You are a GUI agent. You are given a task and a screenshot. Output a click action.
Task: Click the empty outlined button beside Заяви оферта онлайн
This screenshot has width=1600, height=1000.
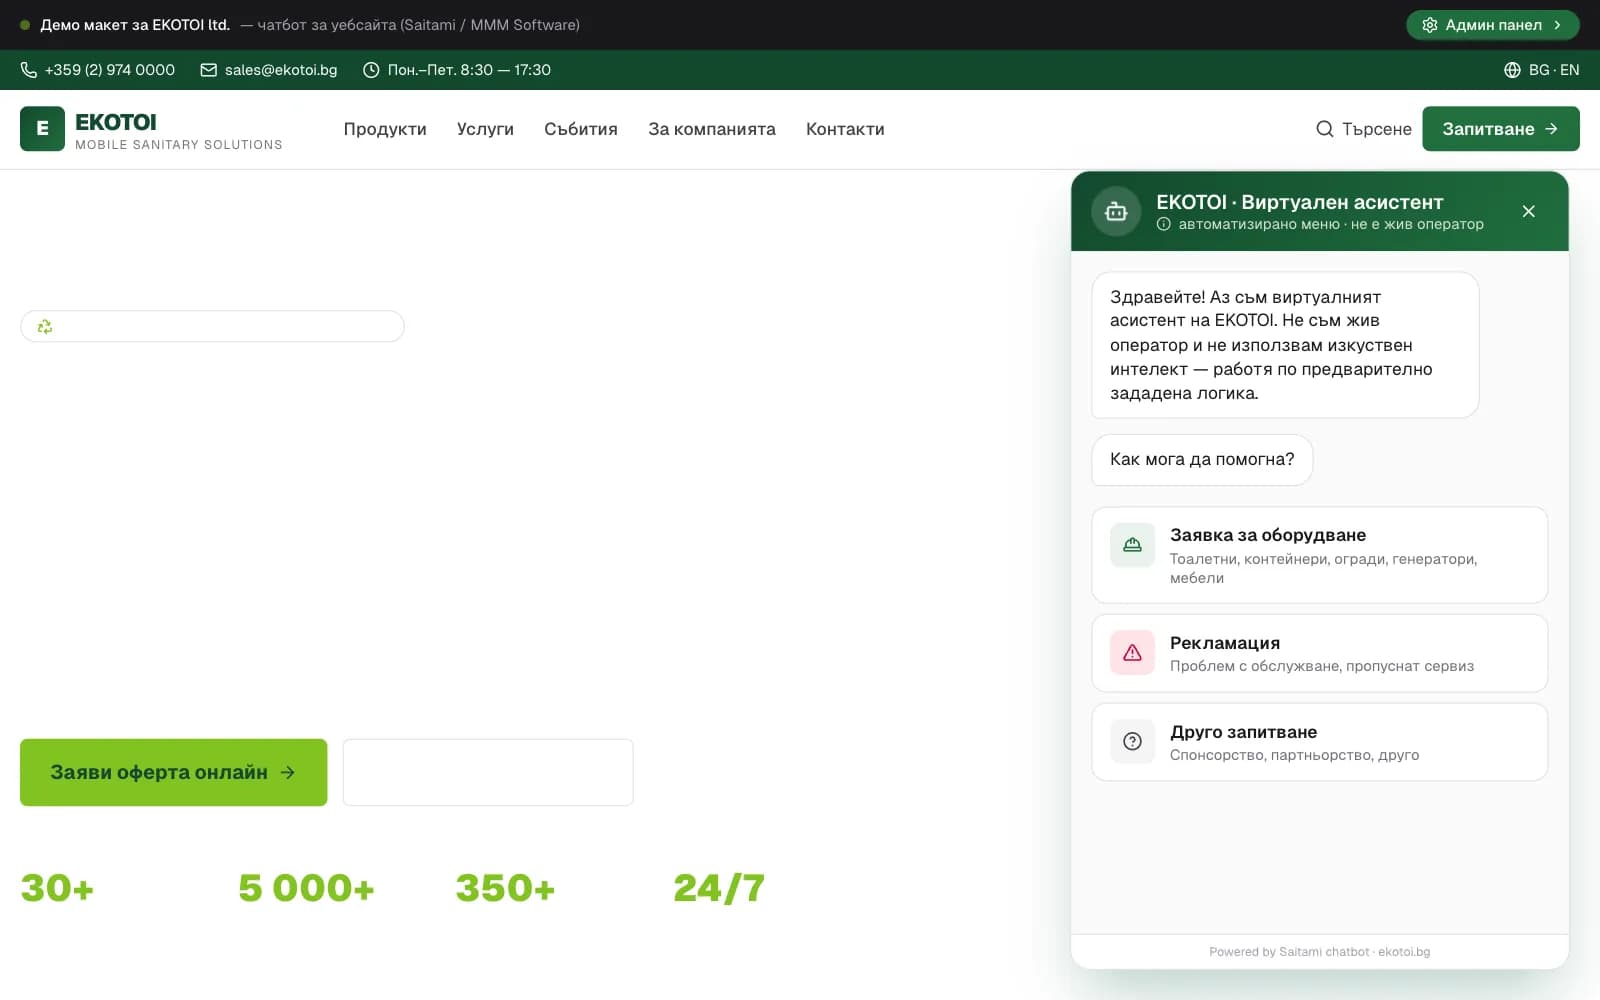point(488,772)
